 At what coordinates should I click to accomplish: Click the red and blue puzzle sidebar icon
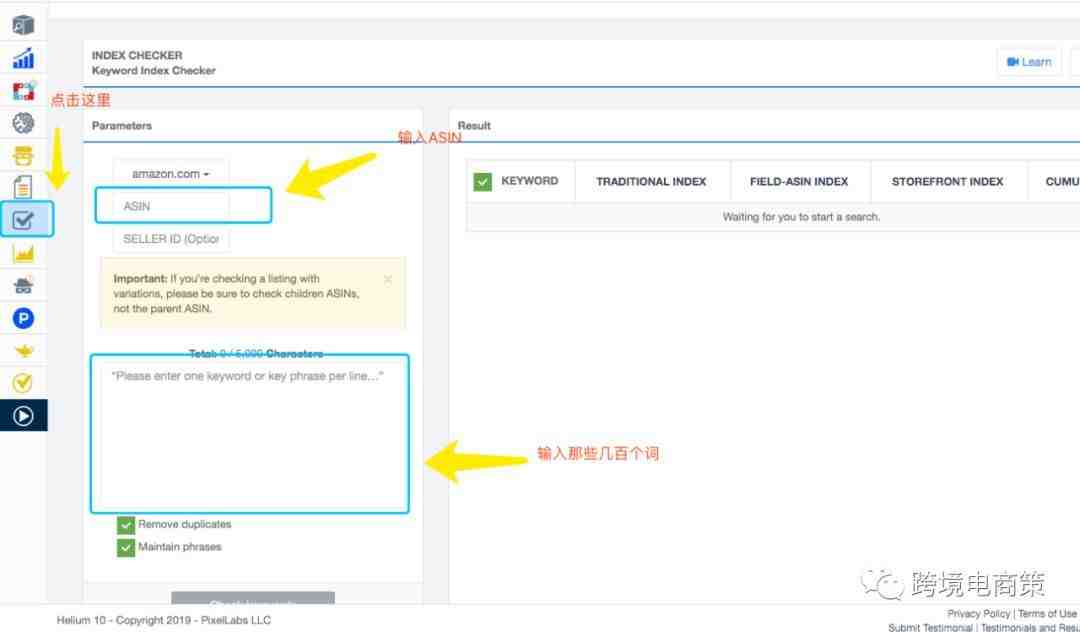tap(23, 91)
